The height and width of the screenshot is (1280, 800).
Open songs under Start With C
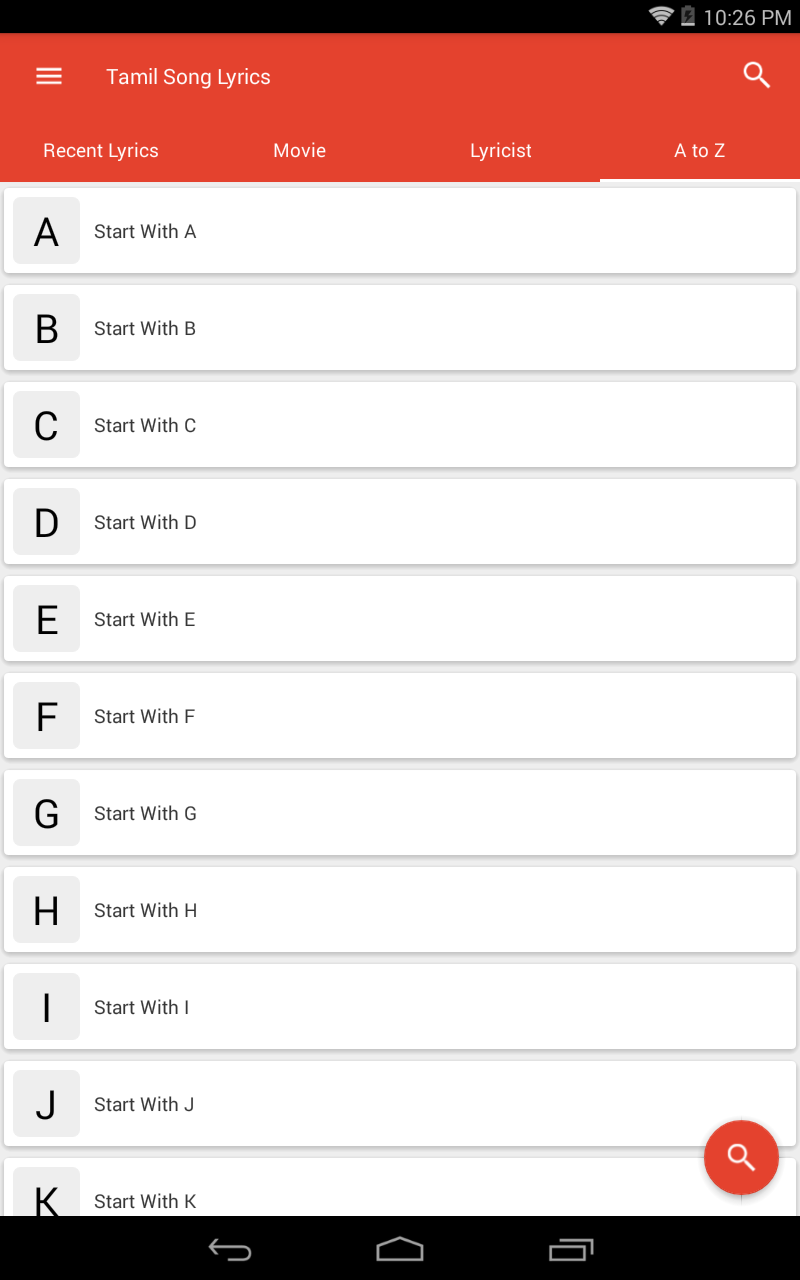point(400,426)
